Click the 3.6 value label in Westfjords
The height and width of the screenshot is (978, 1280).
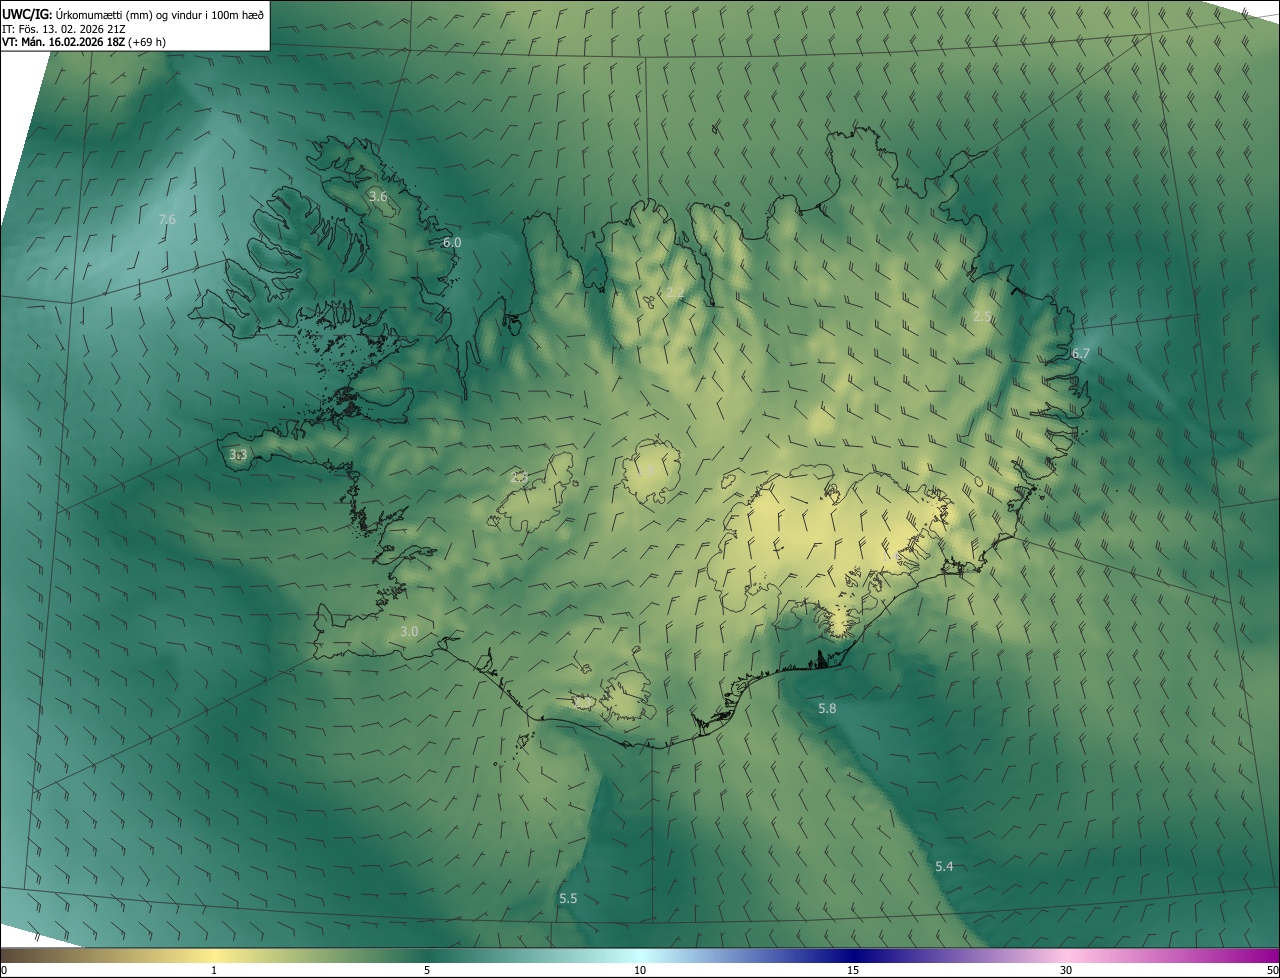click(378, 196)
